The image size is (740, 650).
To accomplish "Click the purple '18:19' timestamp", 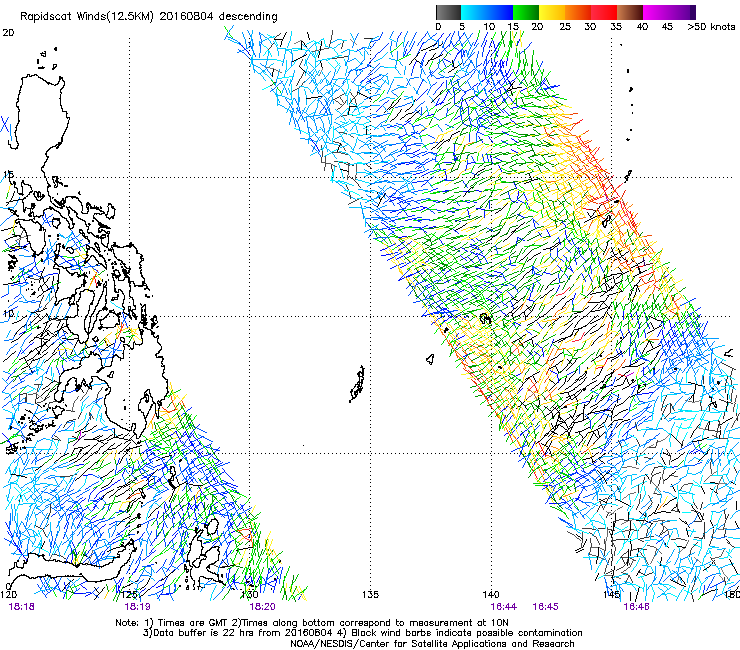I will (x=137, y=607).
